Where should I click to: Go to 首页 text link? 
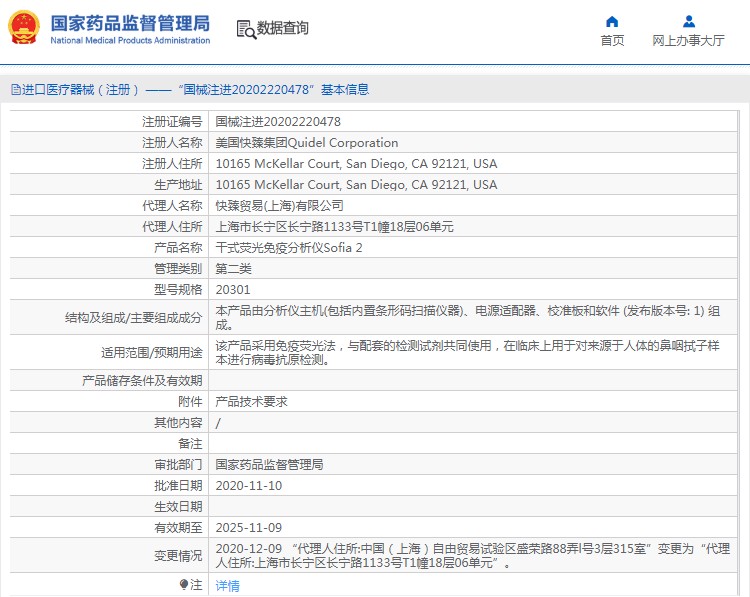(612, 41)
